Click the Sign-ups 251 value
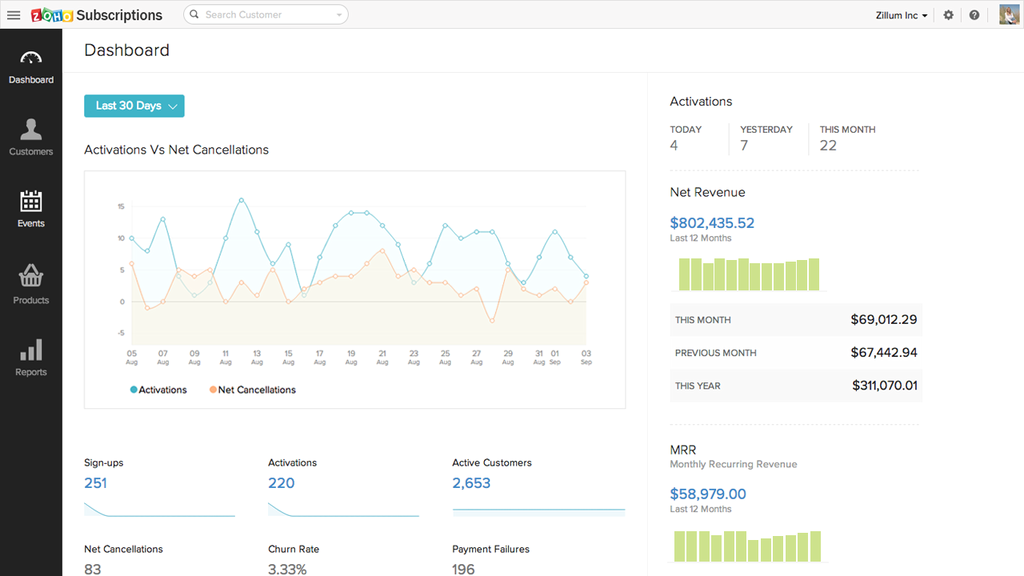Viewport: 1024px width, 576px height. (96, 483)
